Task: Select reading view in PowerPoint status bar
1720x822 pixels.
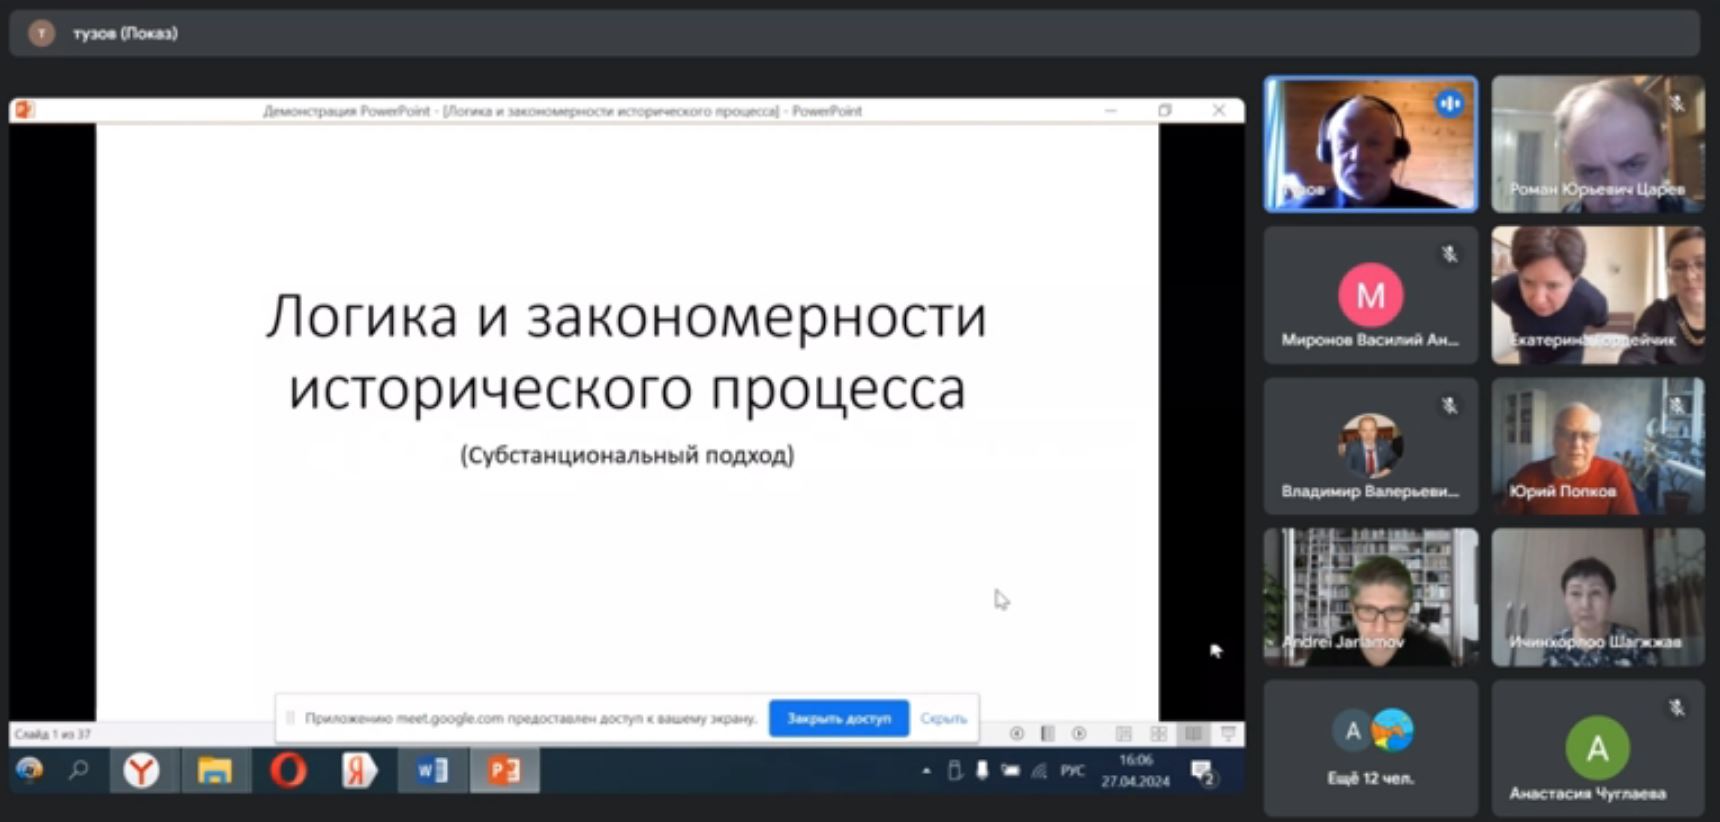Action: point(1193,734)
